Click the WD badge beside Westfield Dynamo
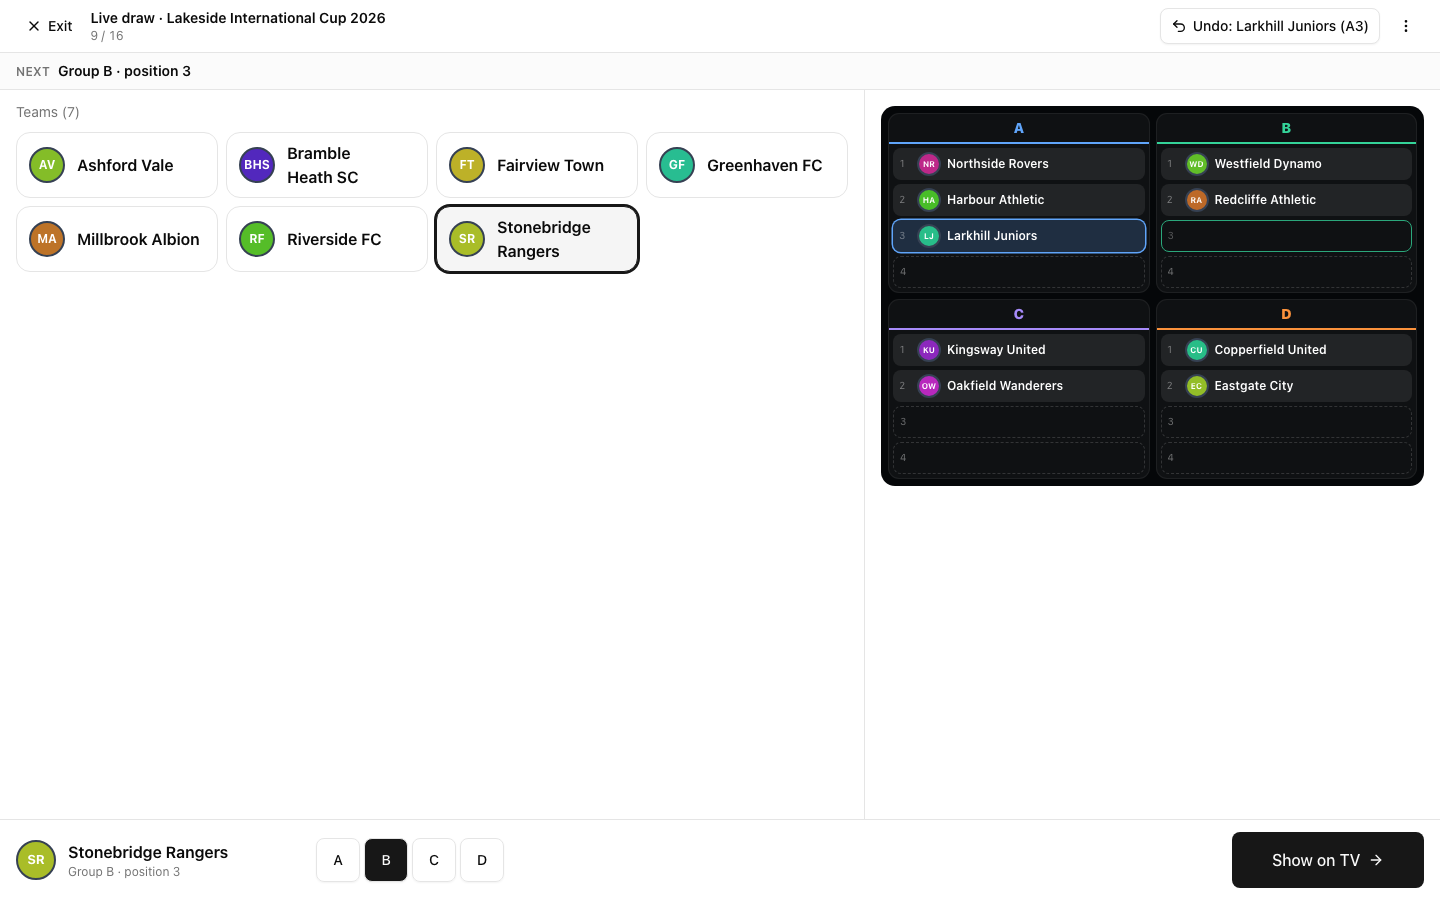Viewport: 1440px width, 900px height. point(1196,164)
